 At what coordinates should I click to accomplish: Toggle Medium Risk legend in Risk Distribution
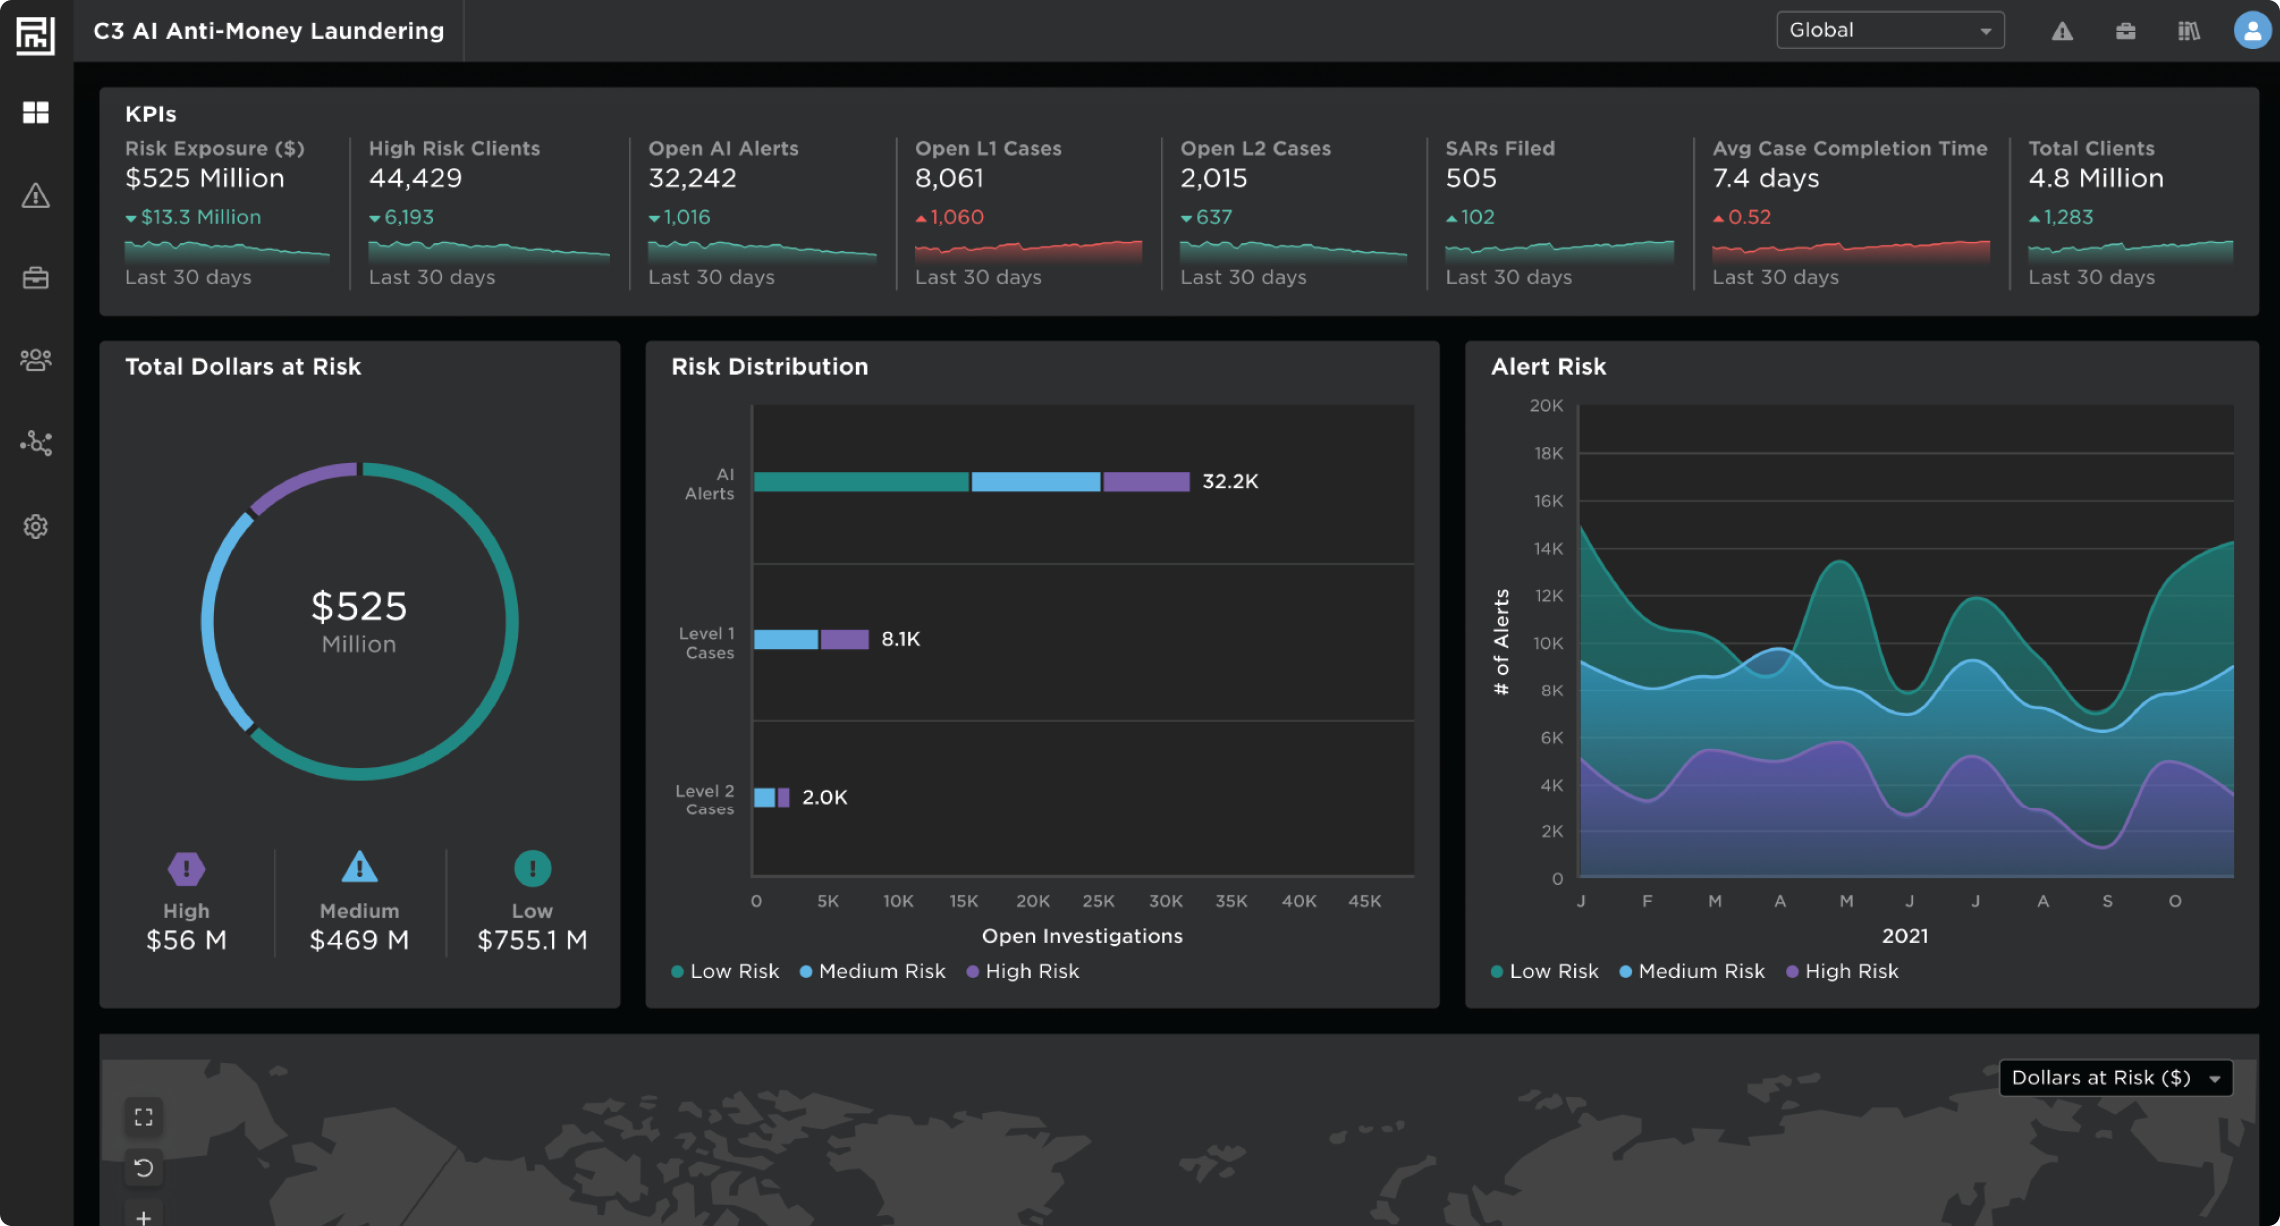tap(872, 971)
